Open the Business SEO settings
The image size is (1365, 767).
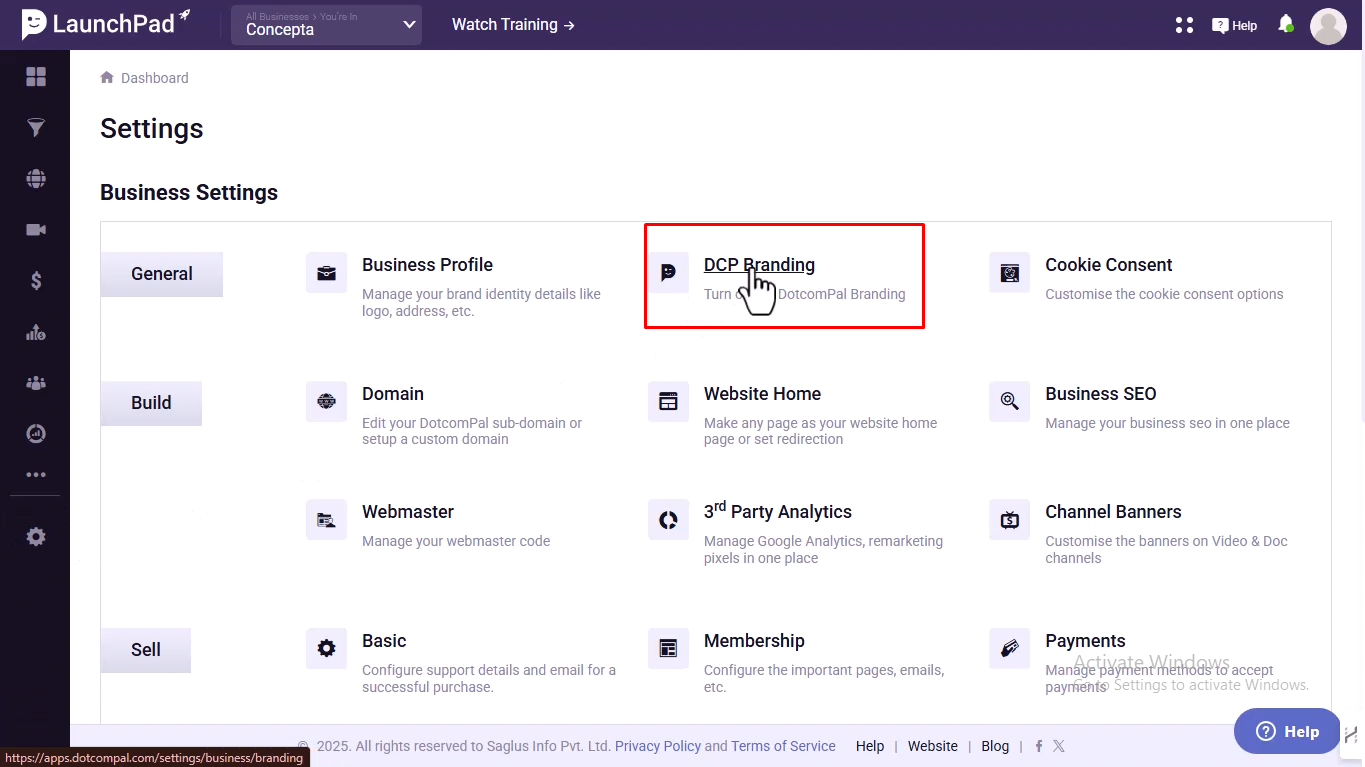1101,394
